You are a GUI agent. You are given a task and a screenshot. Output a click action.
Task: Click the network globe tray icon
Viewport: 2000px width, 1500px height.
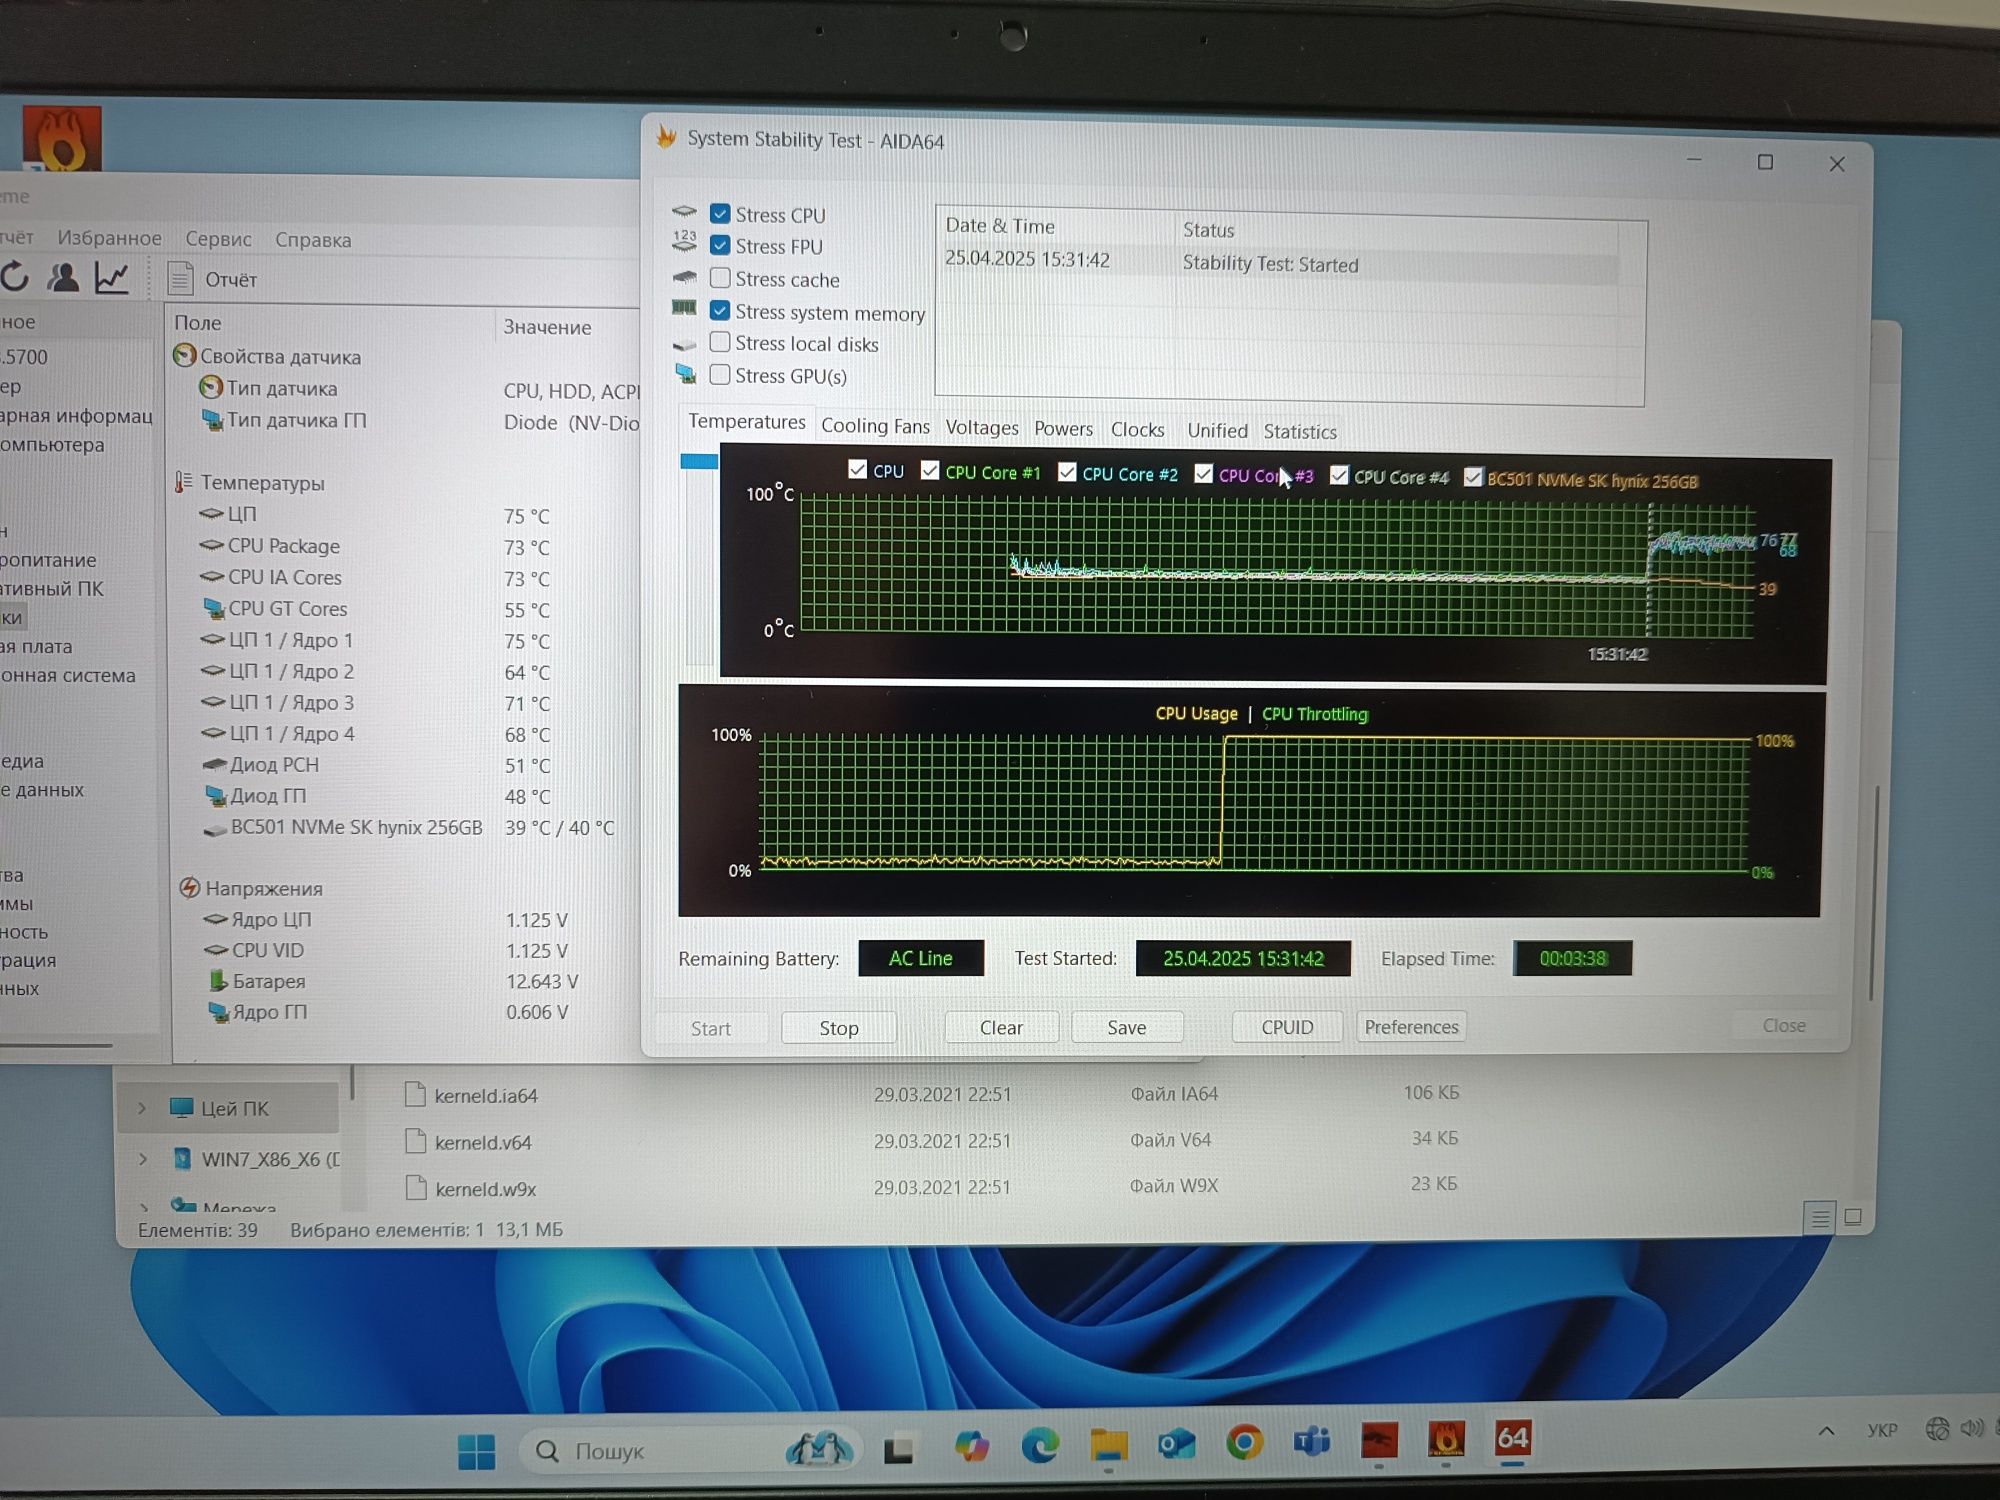[1937, 1429]
